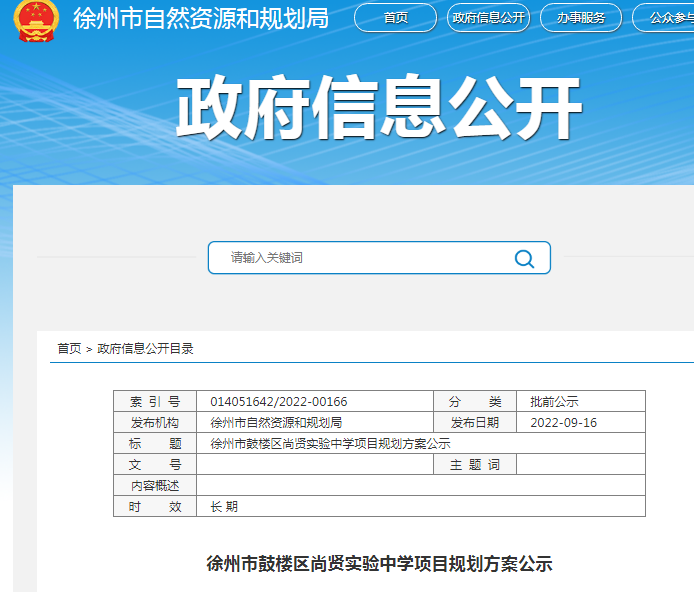
Task: Click the 发布日期 label cell
Action: 475,423
